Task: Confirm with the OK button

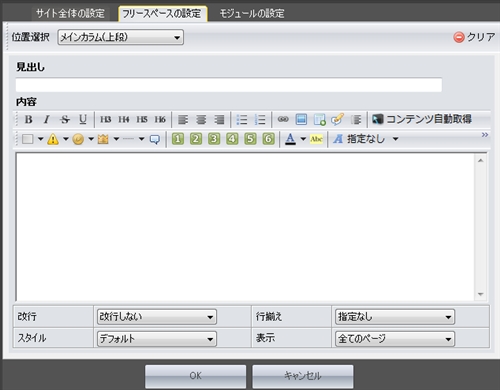Action: click(195, 376)
